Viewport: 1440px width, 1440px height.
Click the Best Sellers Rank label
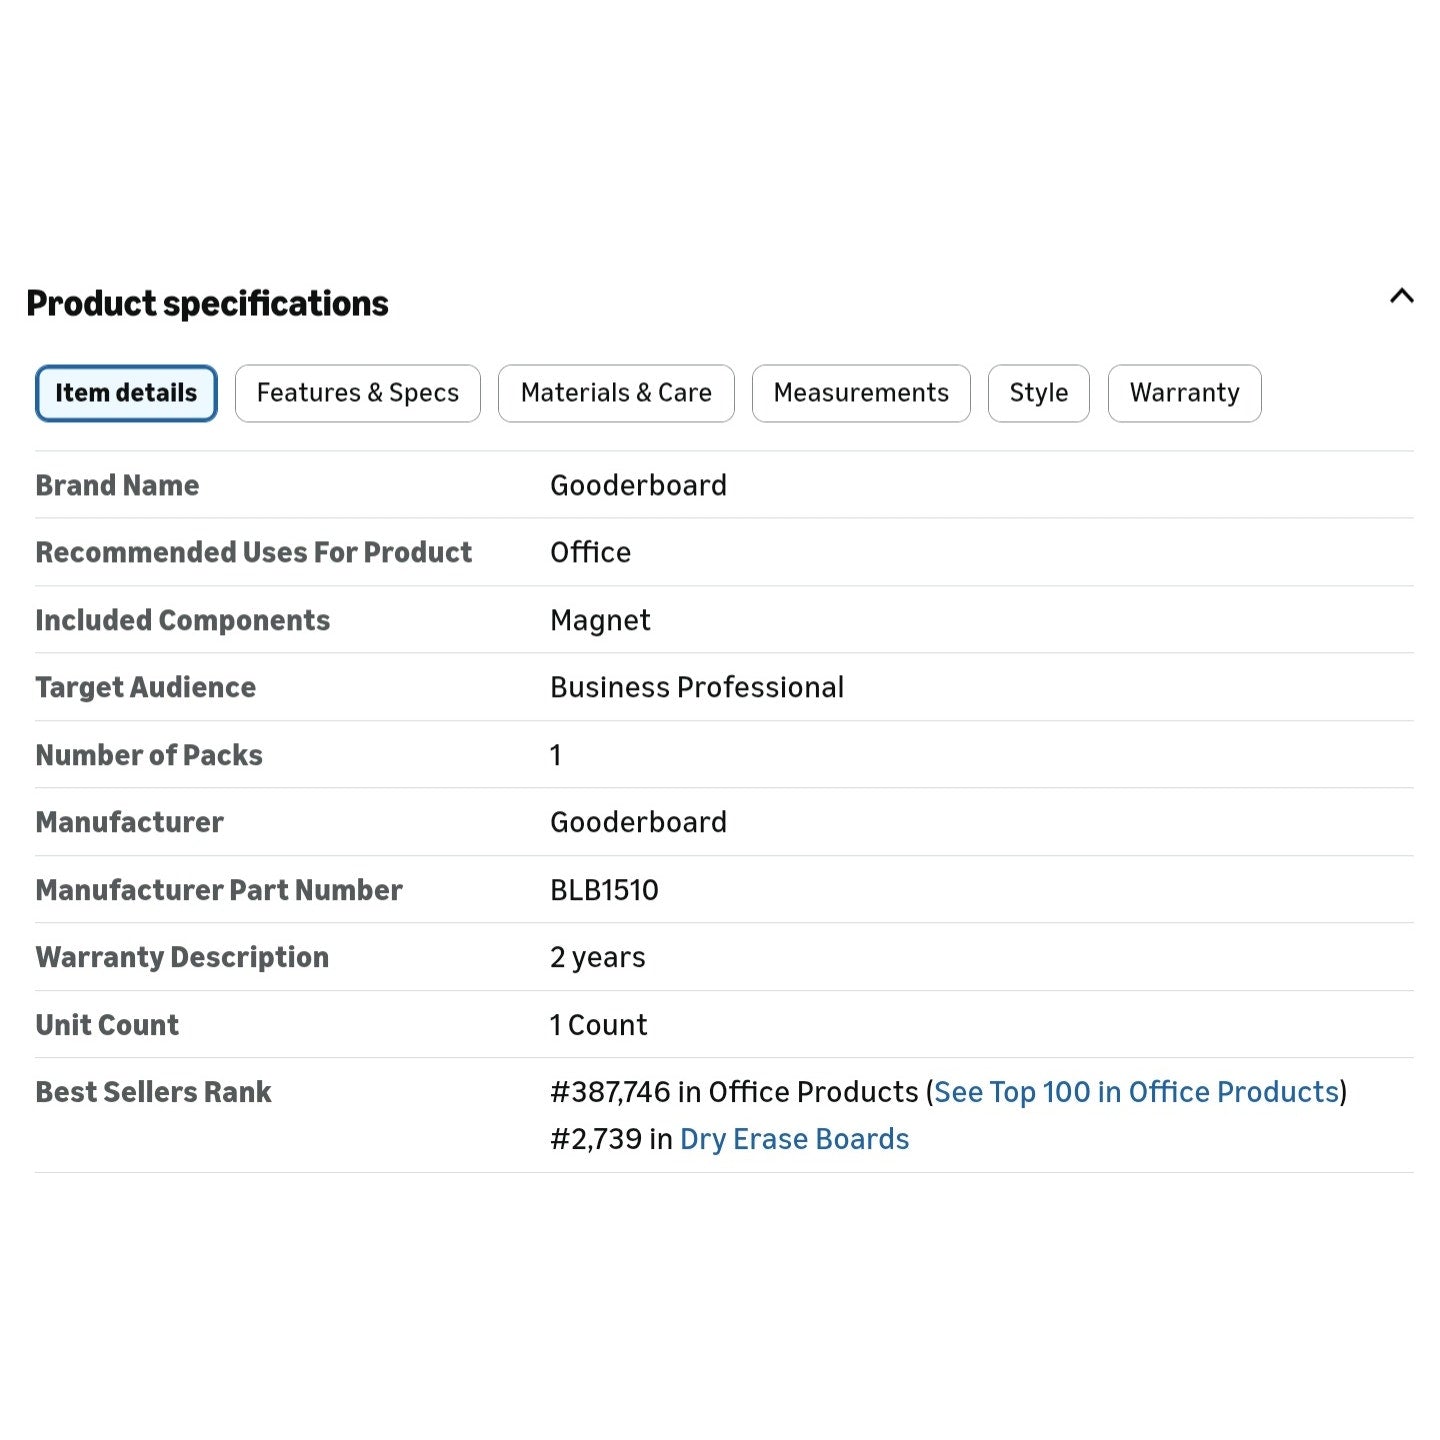[x=153, y=1092]
